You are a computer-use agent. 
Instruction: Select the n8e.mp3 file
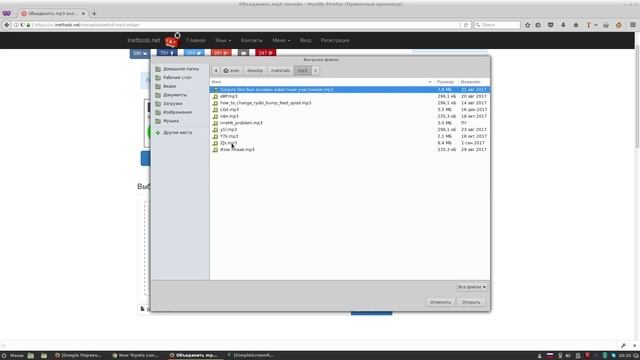pyautogui.click(x=350, y=116)
